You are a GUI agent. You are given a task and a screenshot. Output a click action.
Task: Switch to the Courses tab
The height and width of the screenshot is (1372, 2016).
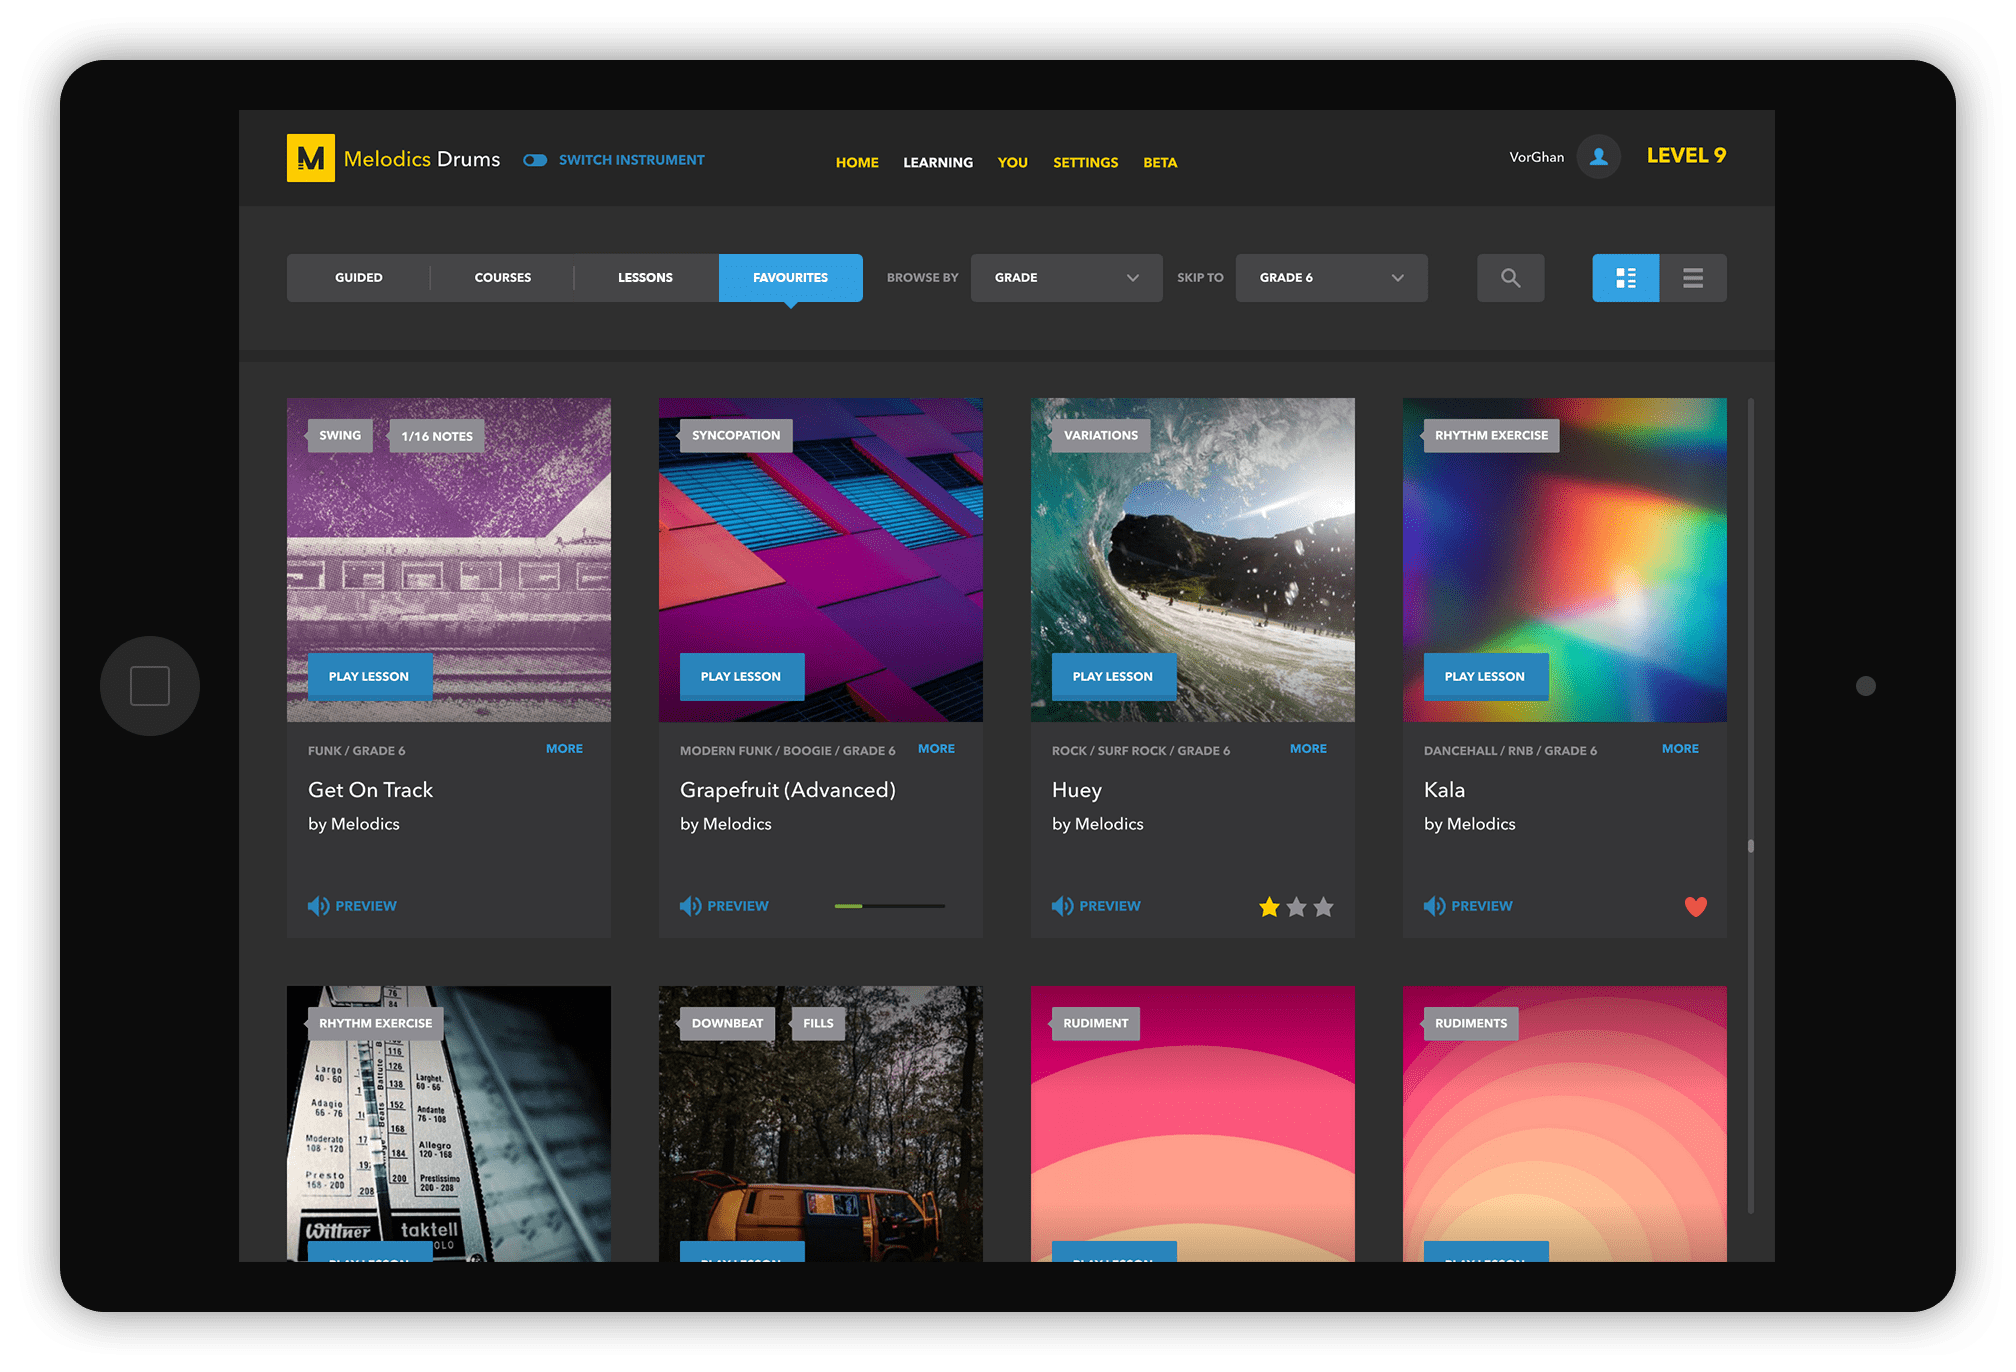pos(502,277)
